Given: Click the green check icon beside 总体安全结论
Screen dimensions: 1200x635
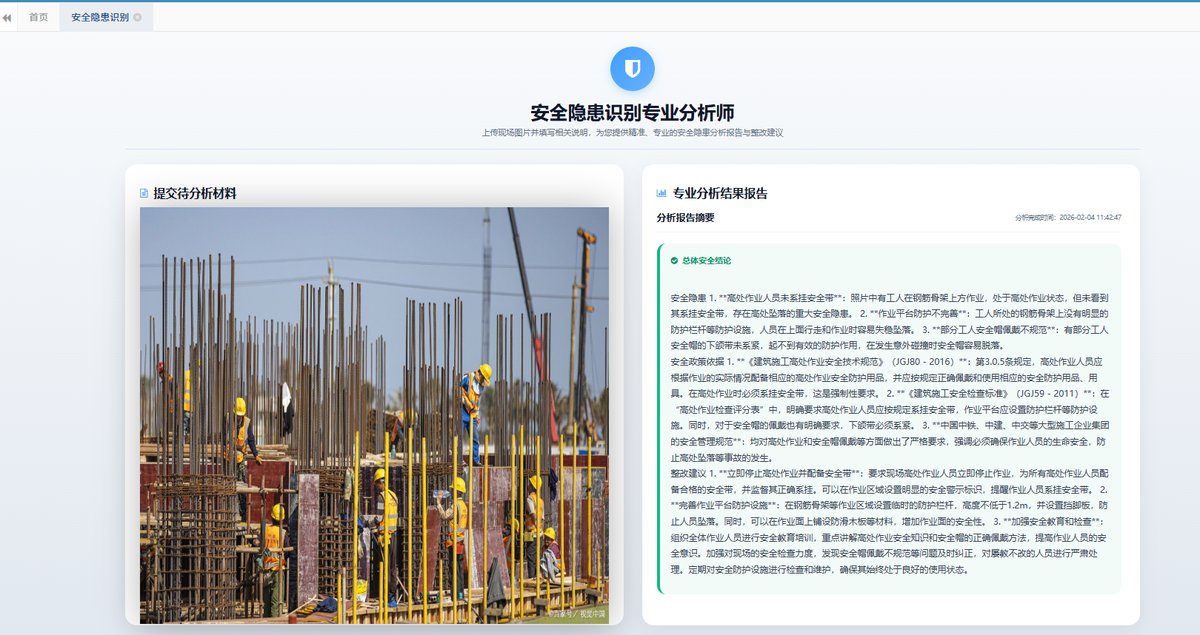Looking at the screenshot, I should coord(674,260).
